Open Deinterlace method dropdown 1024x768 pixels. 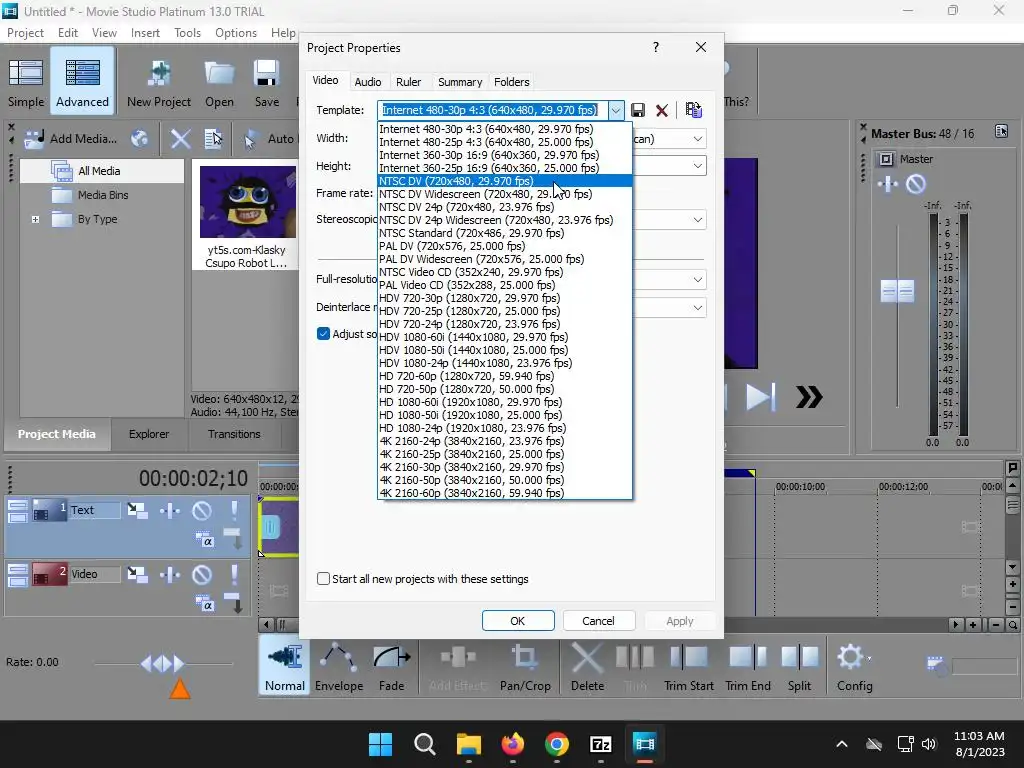pyautogui.click(x=697, y=308)
